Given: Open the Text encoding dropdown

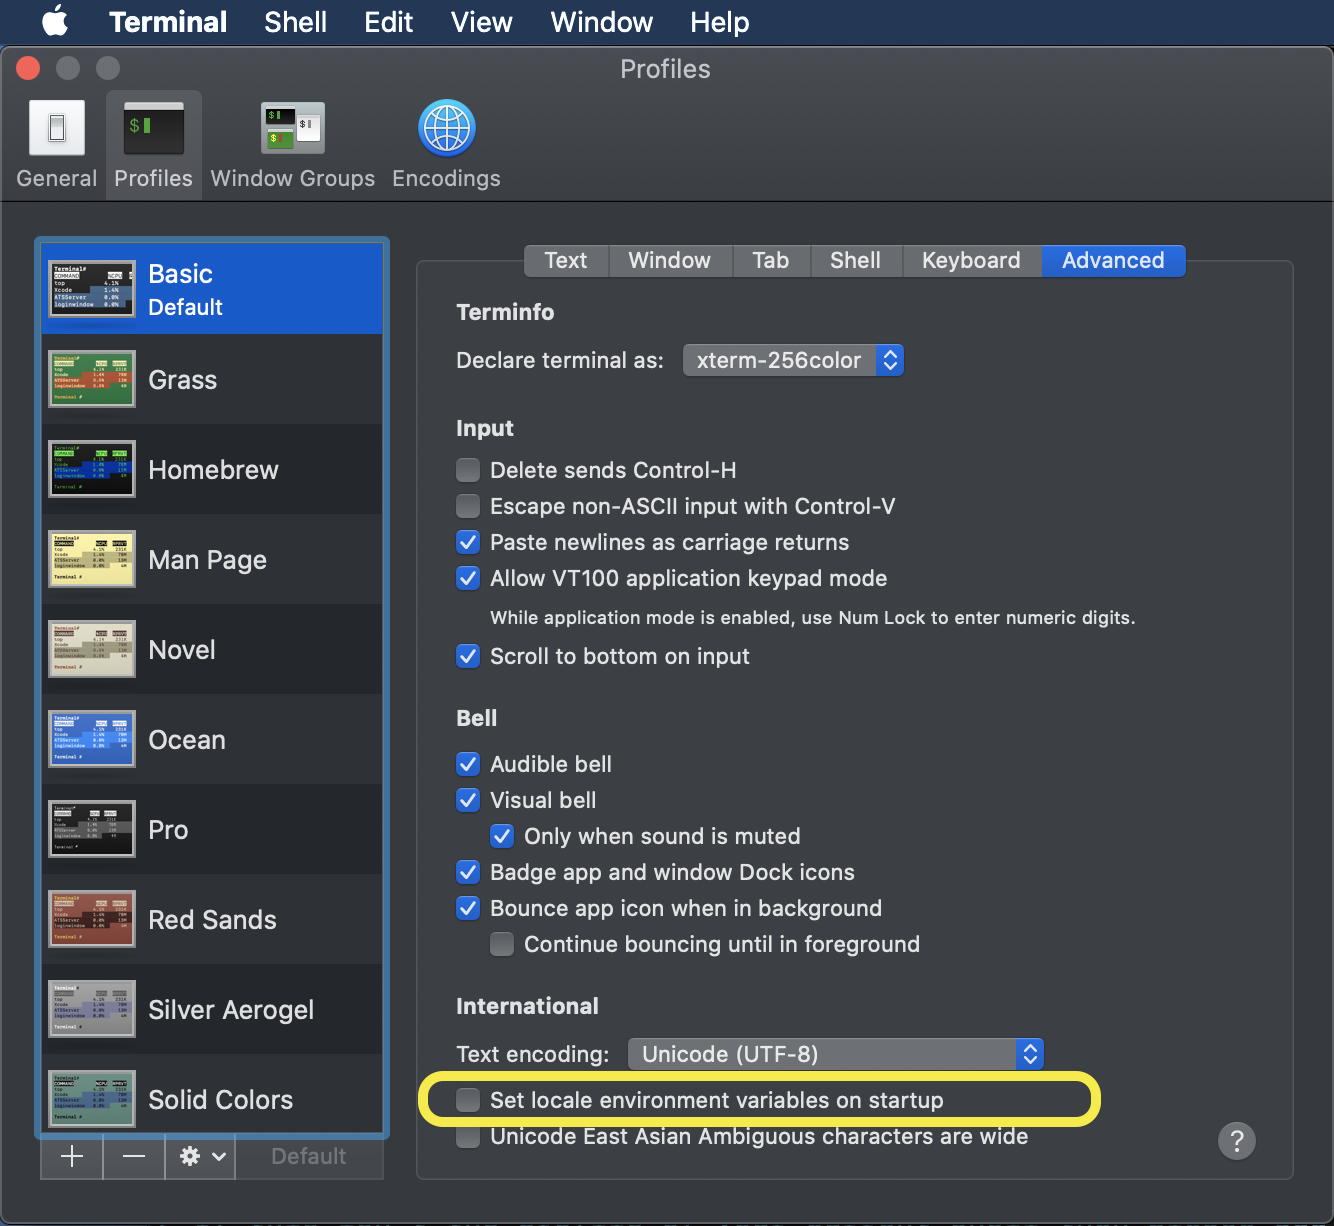Looking at the screenshot, I should [836, 1054].
